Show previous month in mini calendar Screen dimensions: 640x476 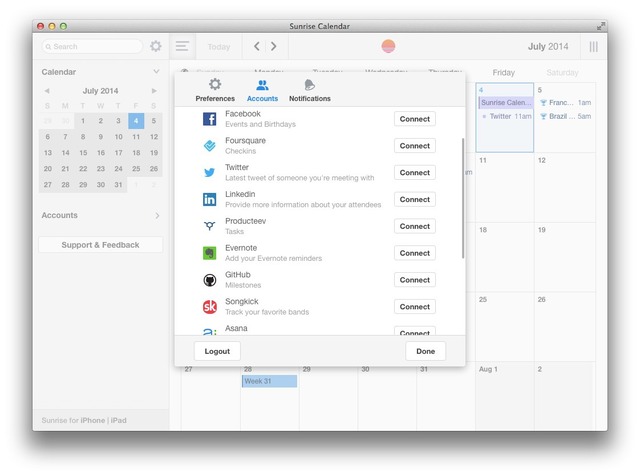(x=47, y=91)
